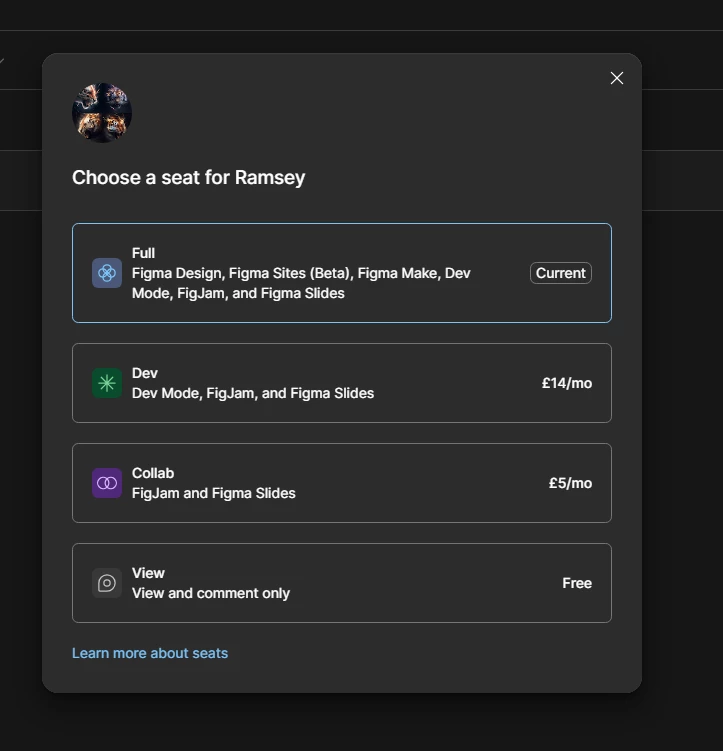Select the 'Full' seat title
The image size is (723, 751).
point(143,253)
